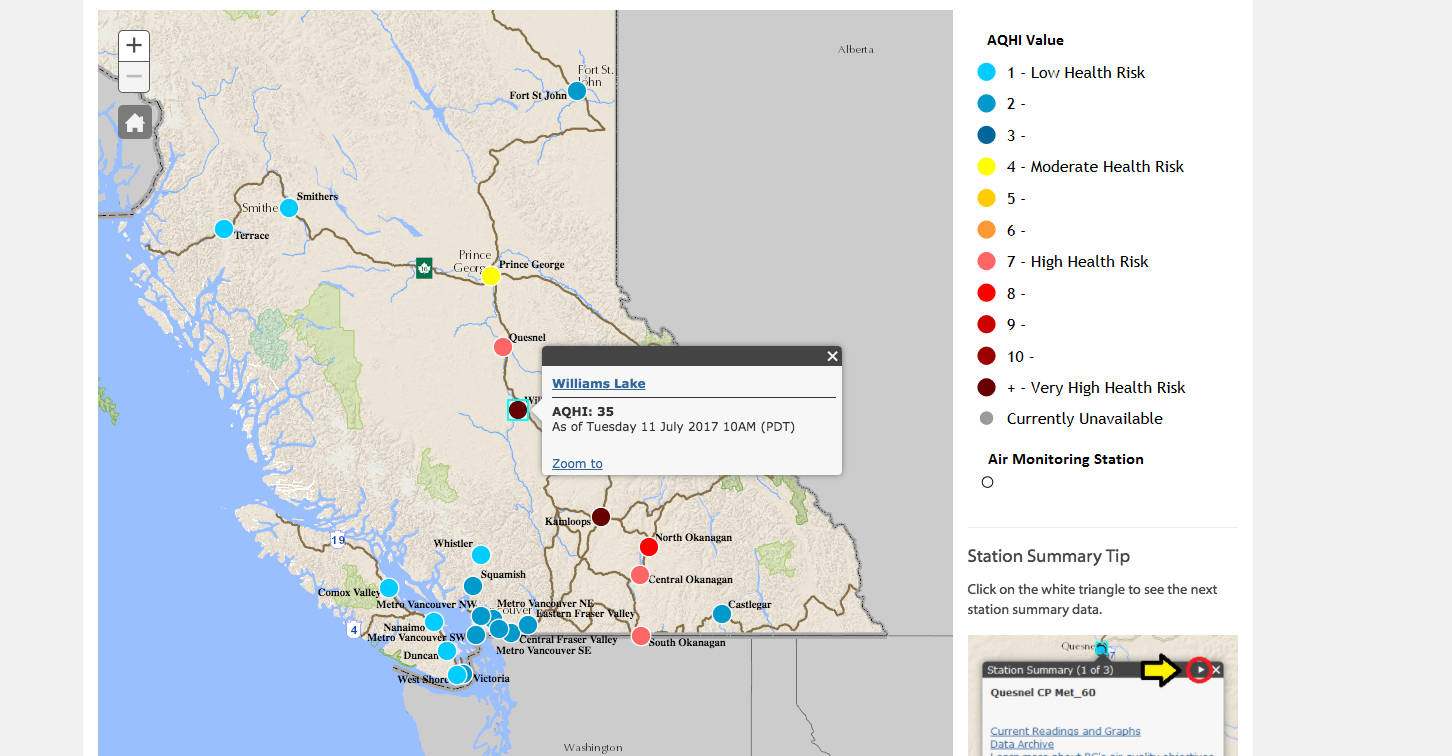1452x756 pixels.
Task: Click the Highway 16 shield icon
Action: coord(424,268)
